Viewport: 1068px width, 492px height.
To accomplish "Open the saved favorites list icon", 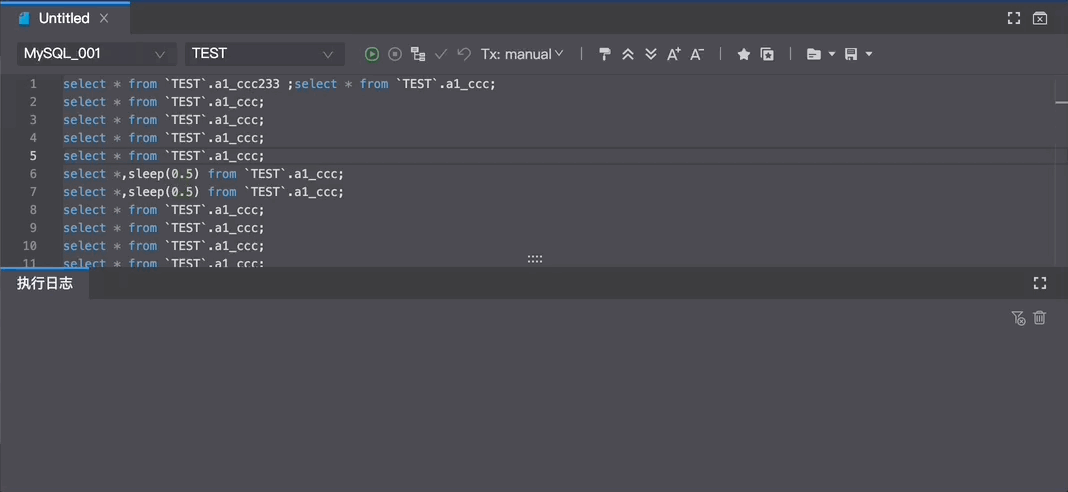I will (767, 55).
